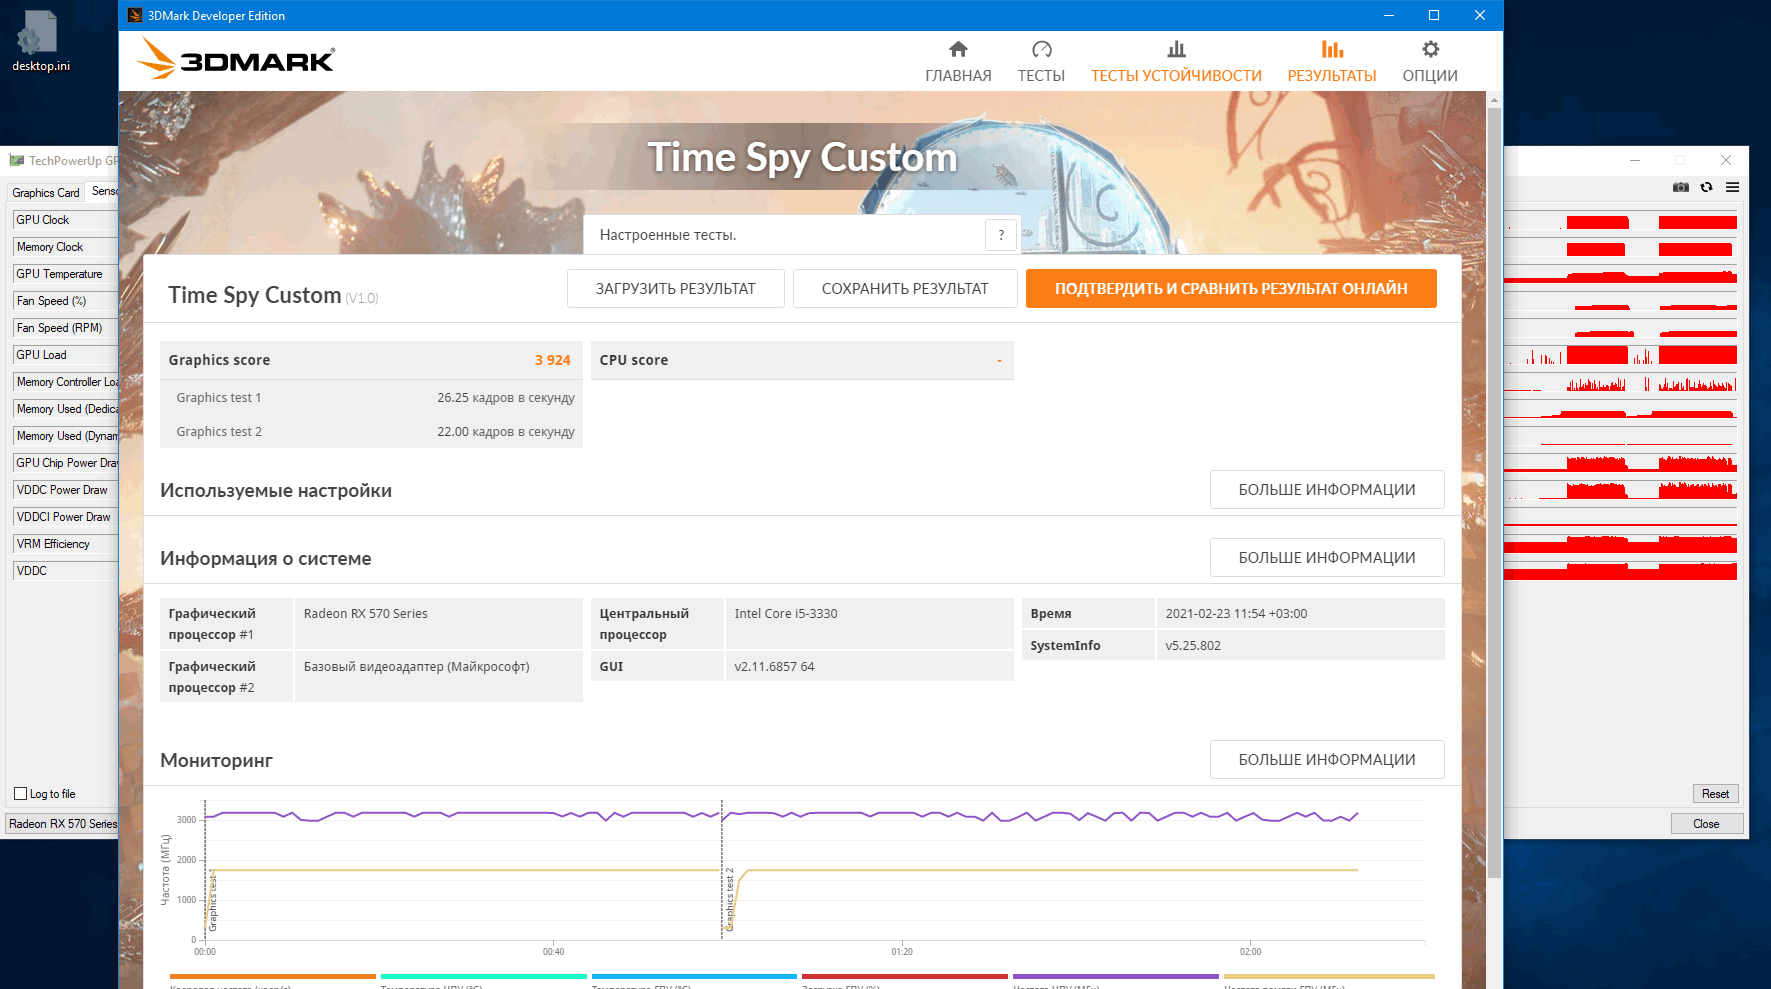Click Reset button in GPU-Z

click(1715, 794)
